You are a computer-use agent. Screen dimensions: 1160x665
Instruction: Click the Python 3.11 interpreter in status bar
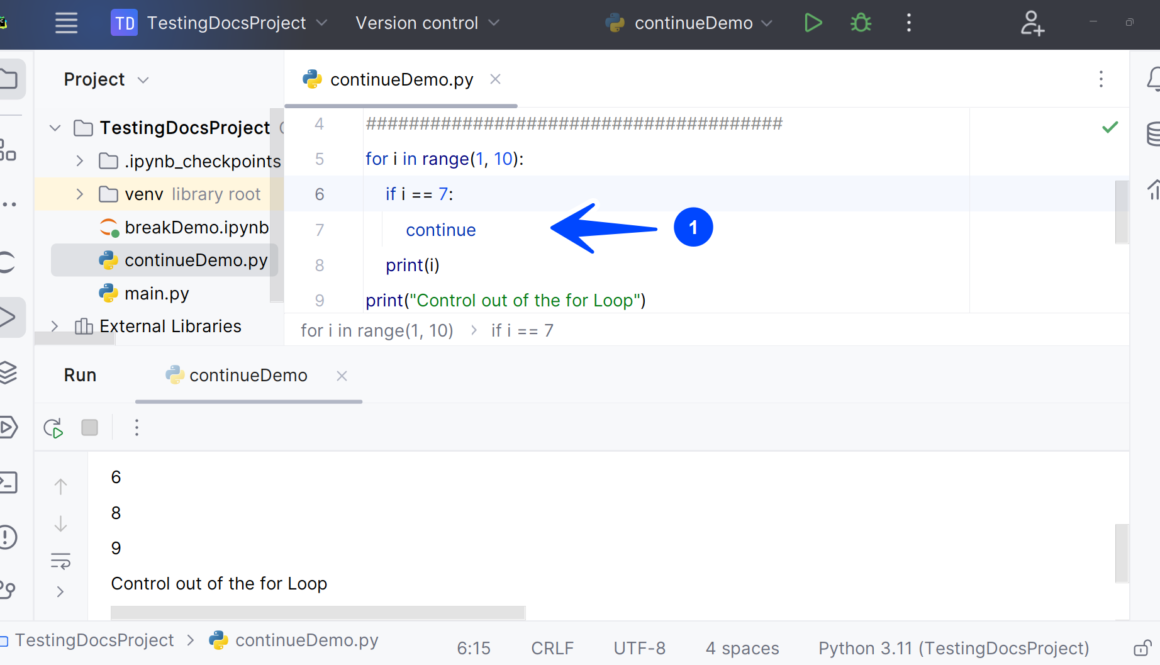point(953,648)
